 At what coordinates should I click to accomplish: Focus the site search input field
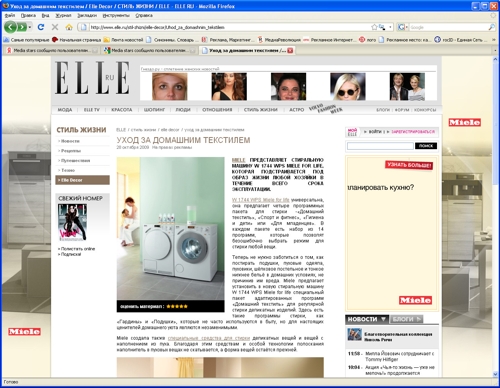coord(380,146)
